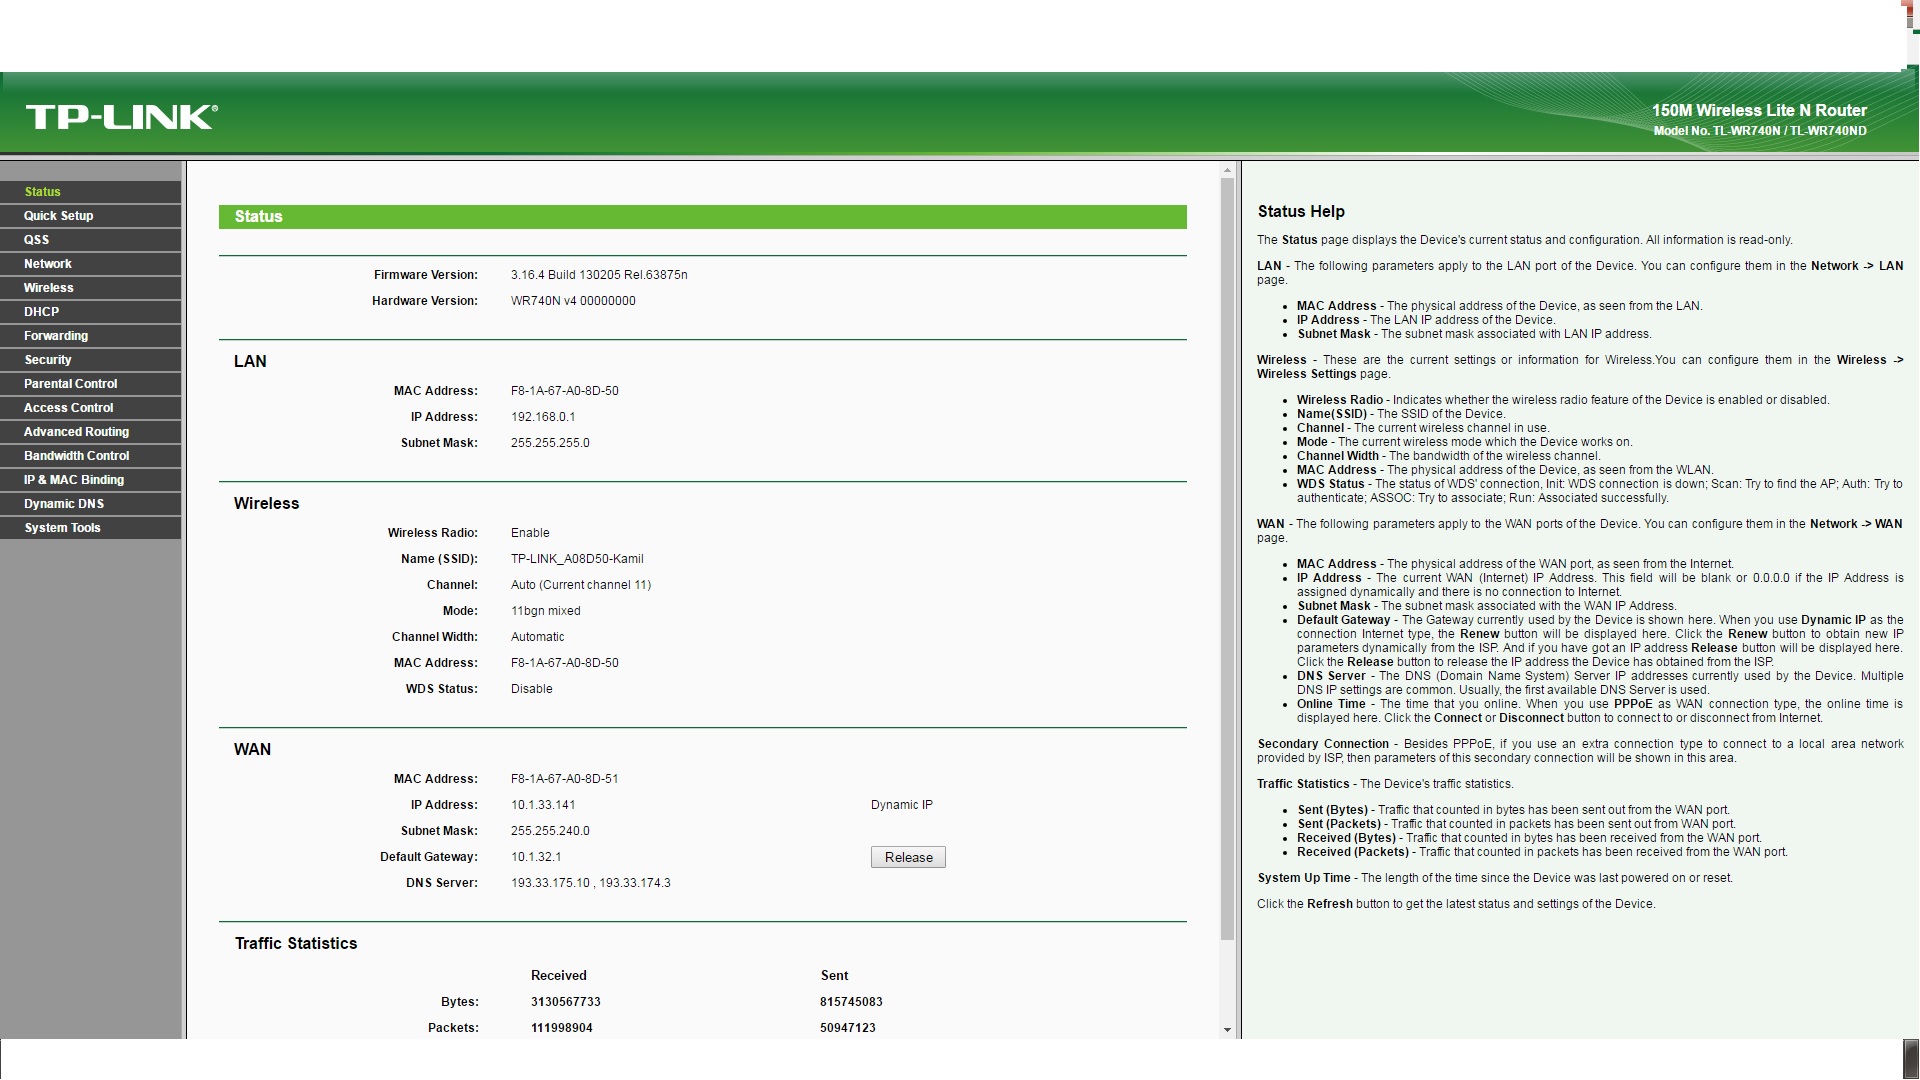Click sent bytes 815745083
This screenshot has width=1920, height=1080.
851,1002
